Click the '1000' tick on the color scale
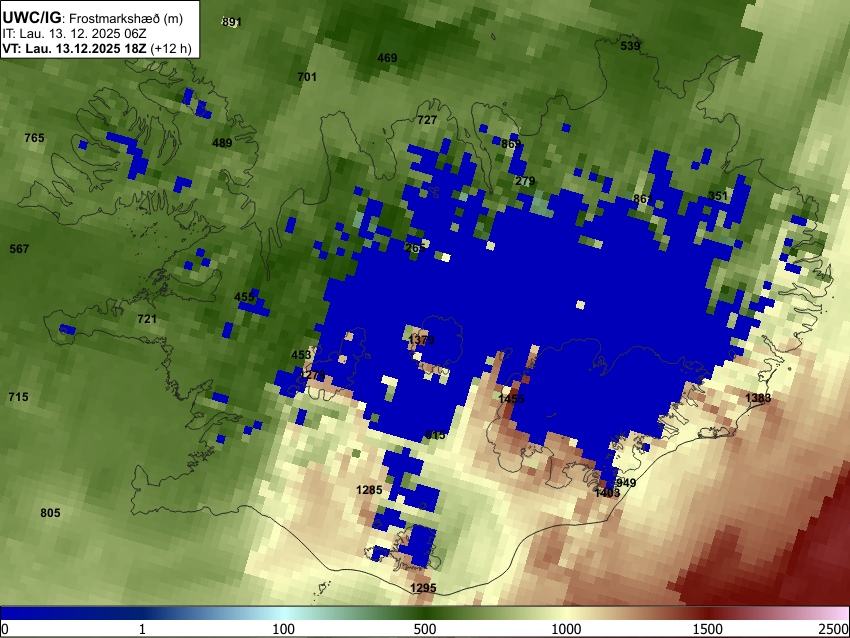 click(566, 629)
